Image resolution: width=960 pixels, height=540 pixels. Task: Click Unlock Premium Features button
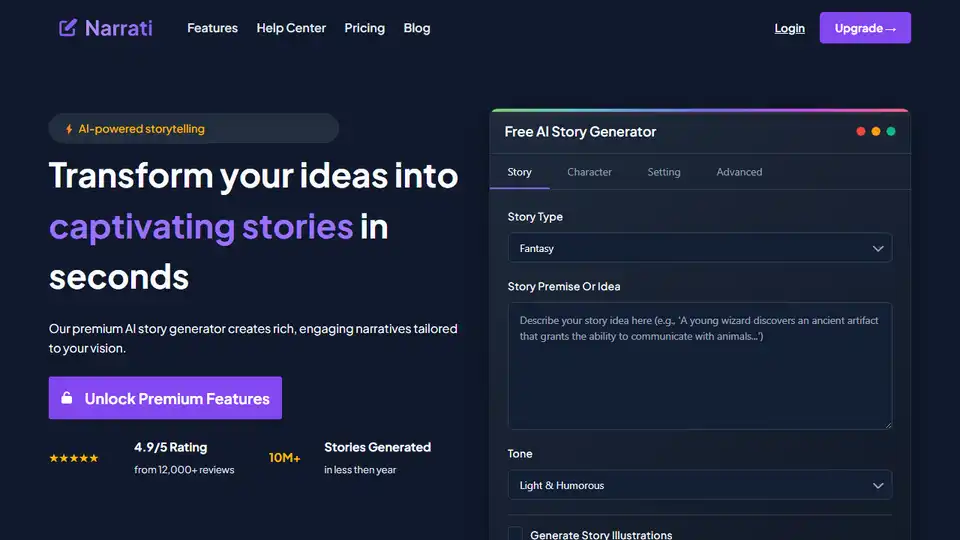pyautogui.click(x=165, y=398)
